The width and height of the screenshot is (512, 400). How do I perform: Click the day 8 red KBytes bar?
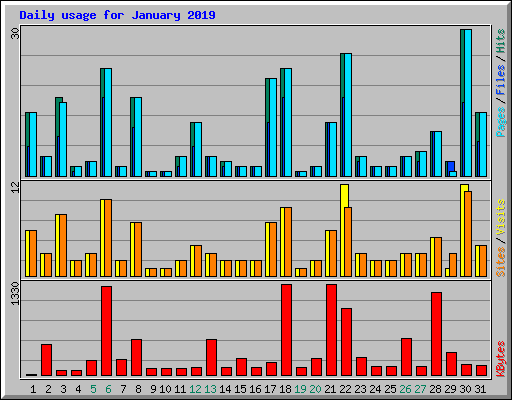136,358
